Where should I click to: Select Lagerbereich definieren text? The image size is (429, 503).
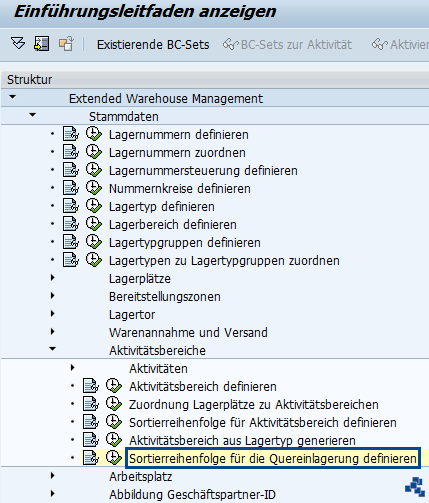pos(173,225)
